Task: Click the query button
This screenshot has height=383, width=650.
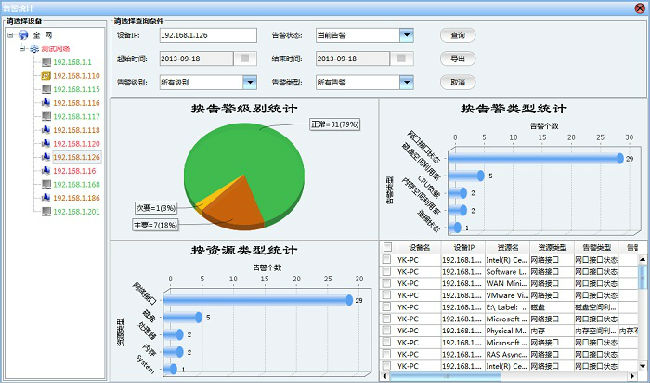Action: pos(457,36)
